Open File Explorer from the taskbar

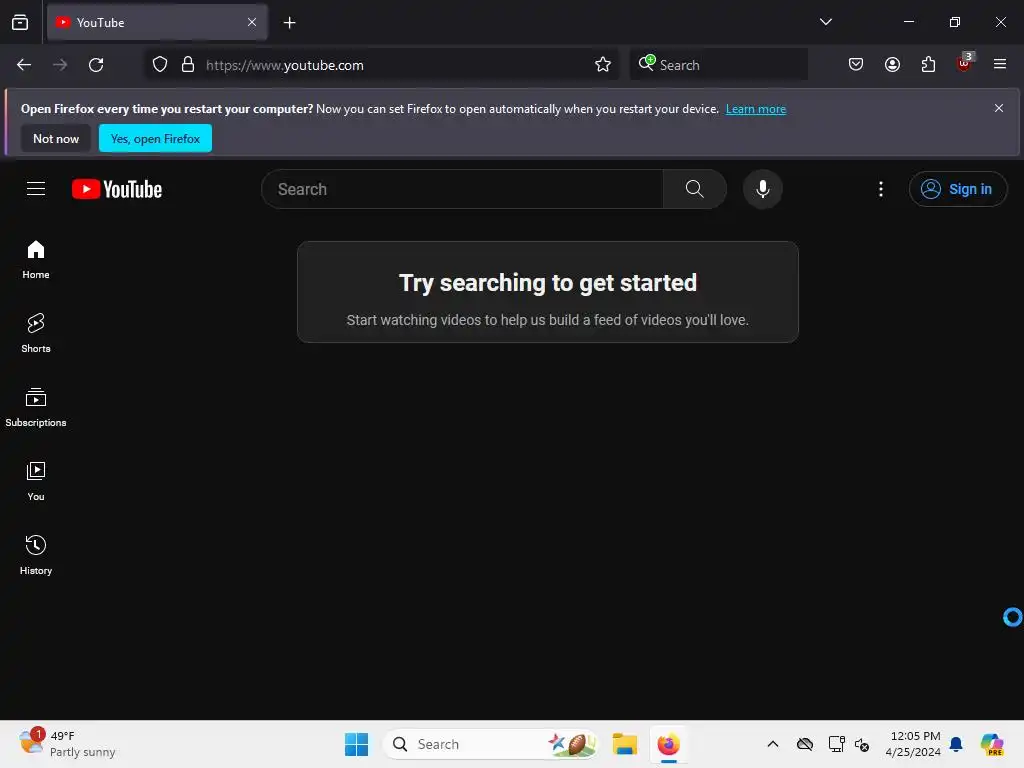tap(624, 744)
